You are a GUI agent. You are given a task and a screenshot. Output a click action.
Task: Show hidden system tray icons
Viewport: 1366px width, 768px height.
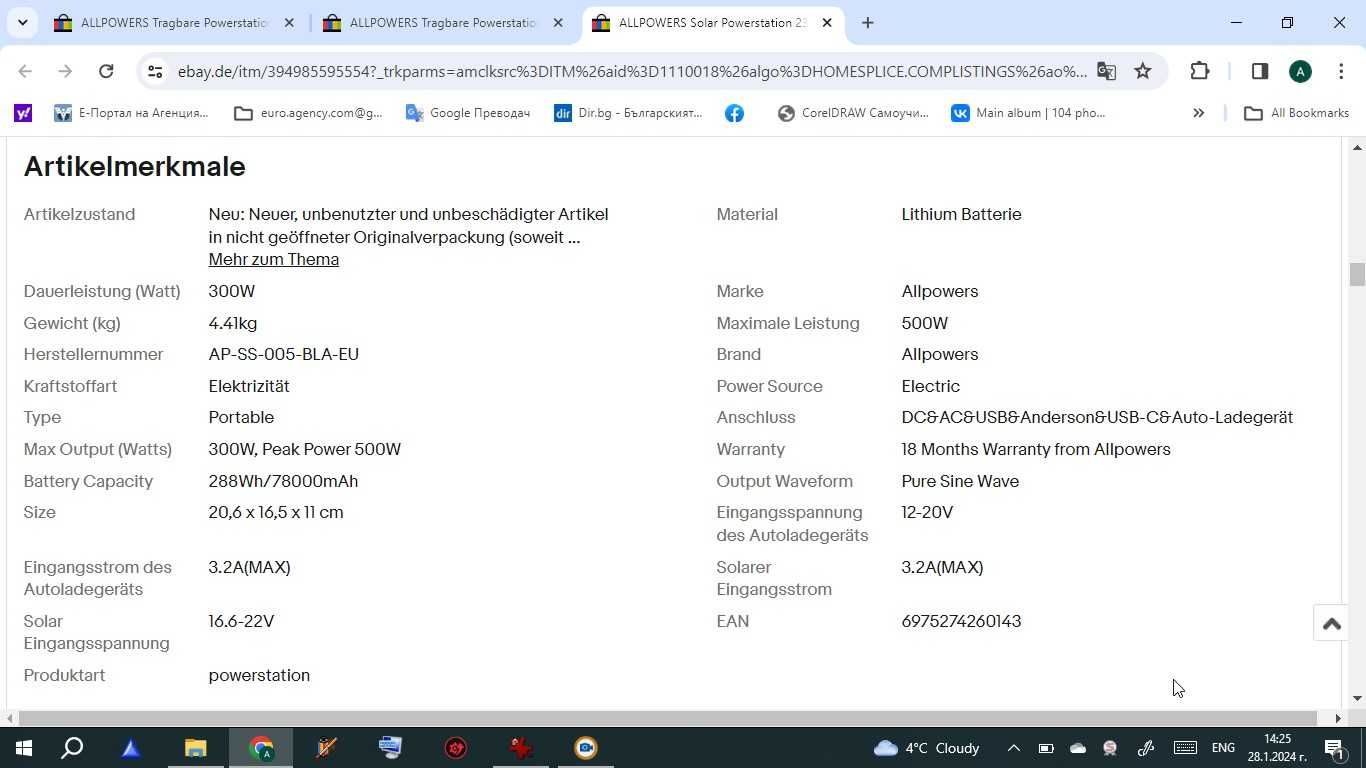tap(1013, 748)
